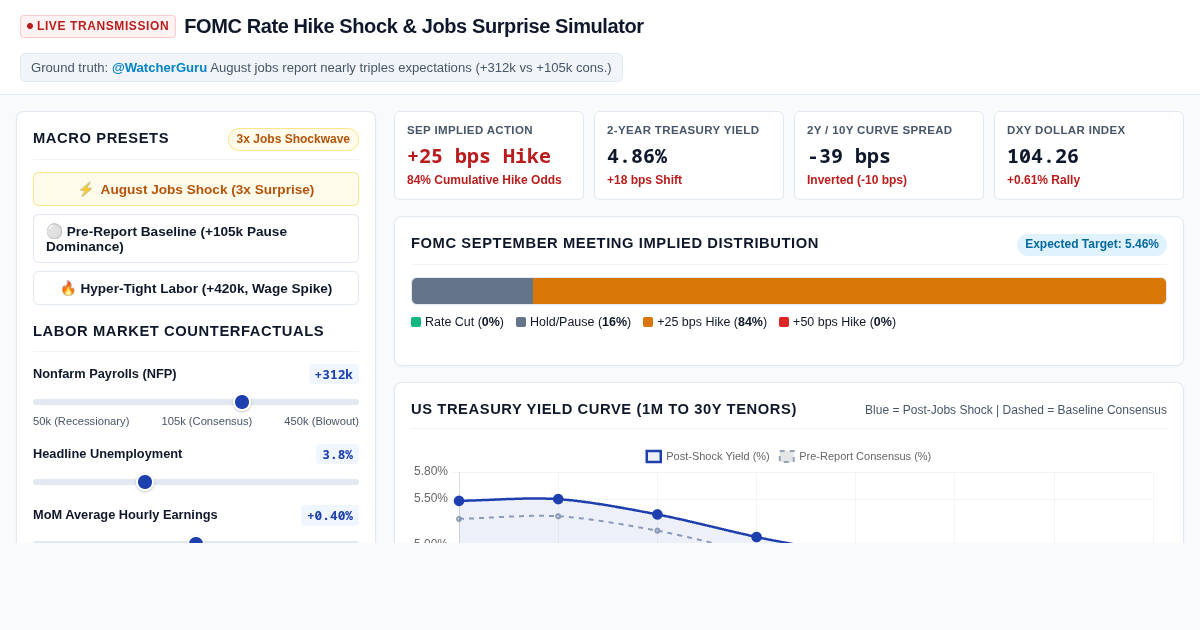Click '50k (Recessionary)' slider label
This screenshot has width=1200, height=630.
[81, 421]
